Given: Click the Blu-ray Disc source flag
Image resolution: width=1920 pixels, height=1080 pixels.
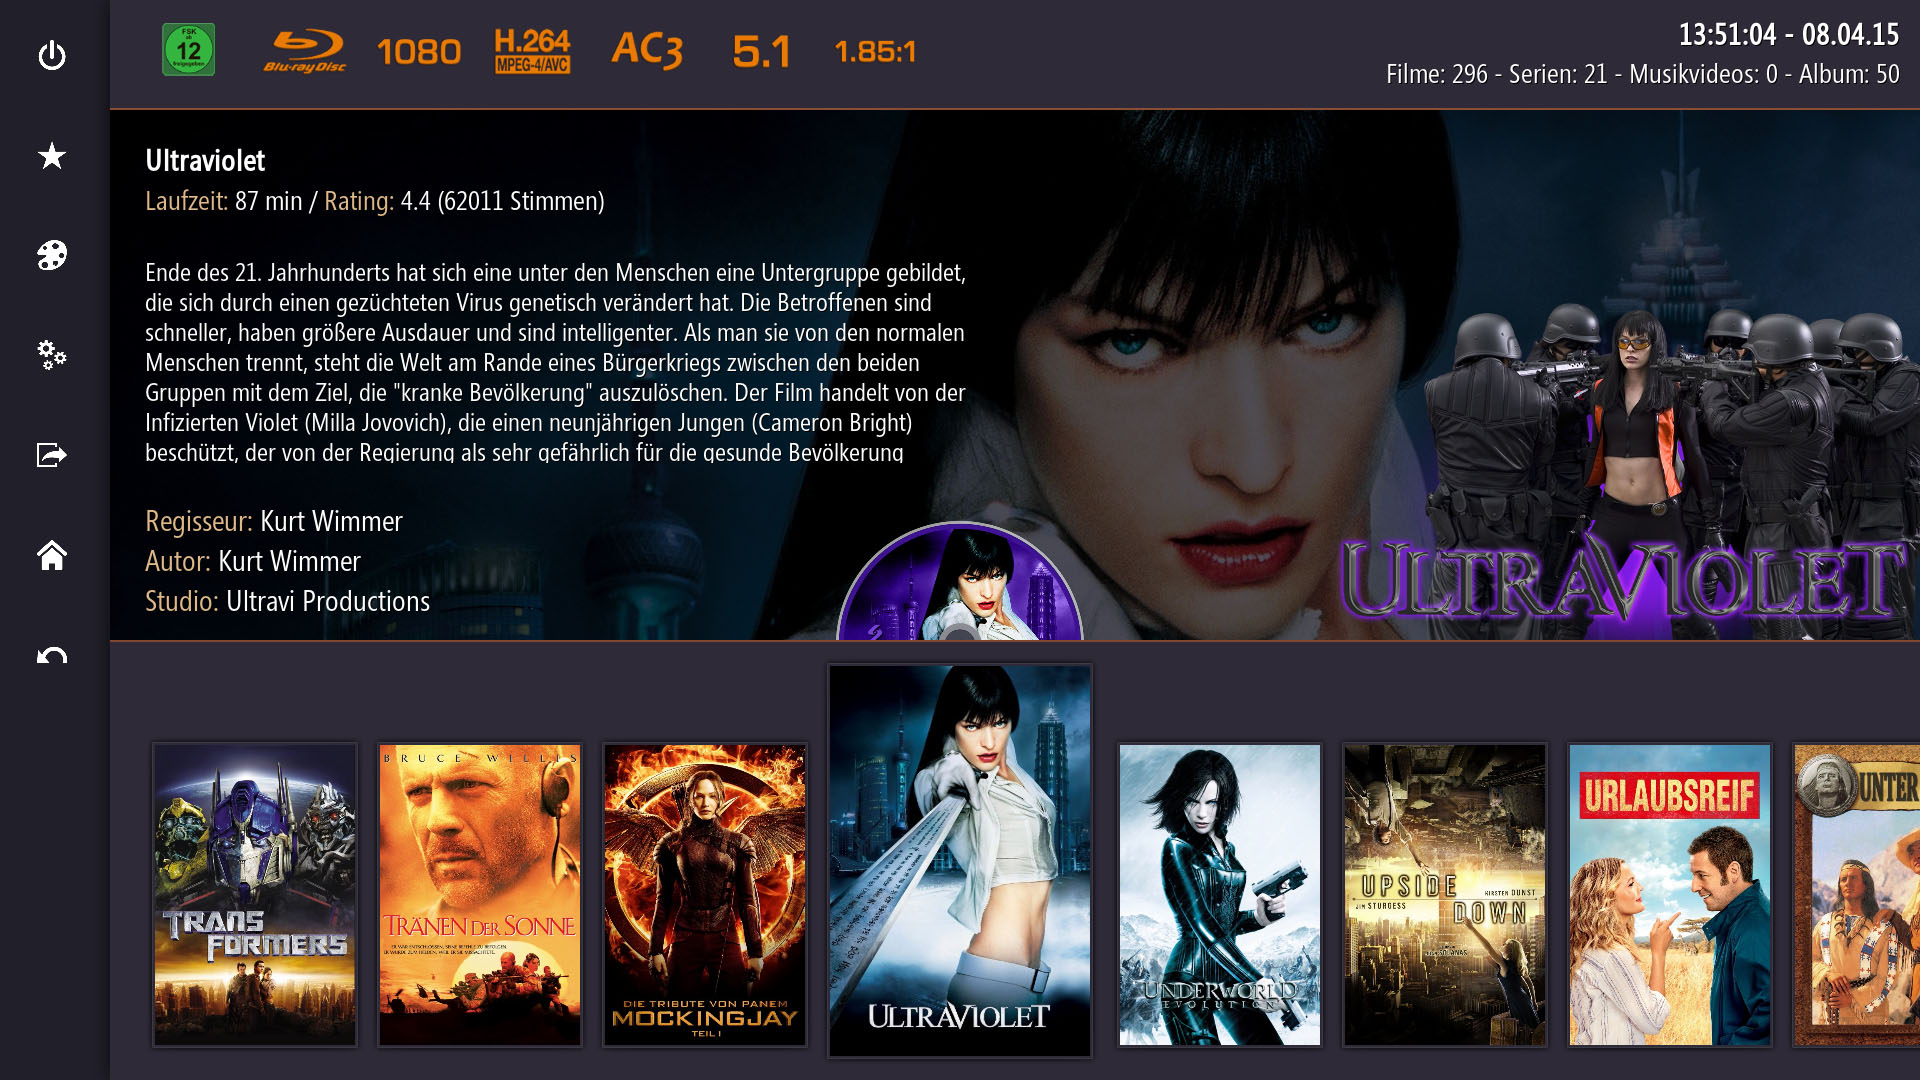Looking at the screenshot, I should pos(305,51).
